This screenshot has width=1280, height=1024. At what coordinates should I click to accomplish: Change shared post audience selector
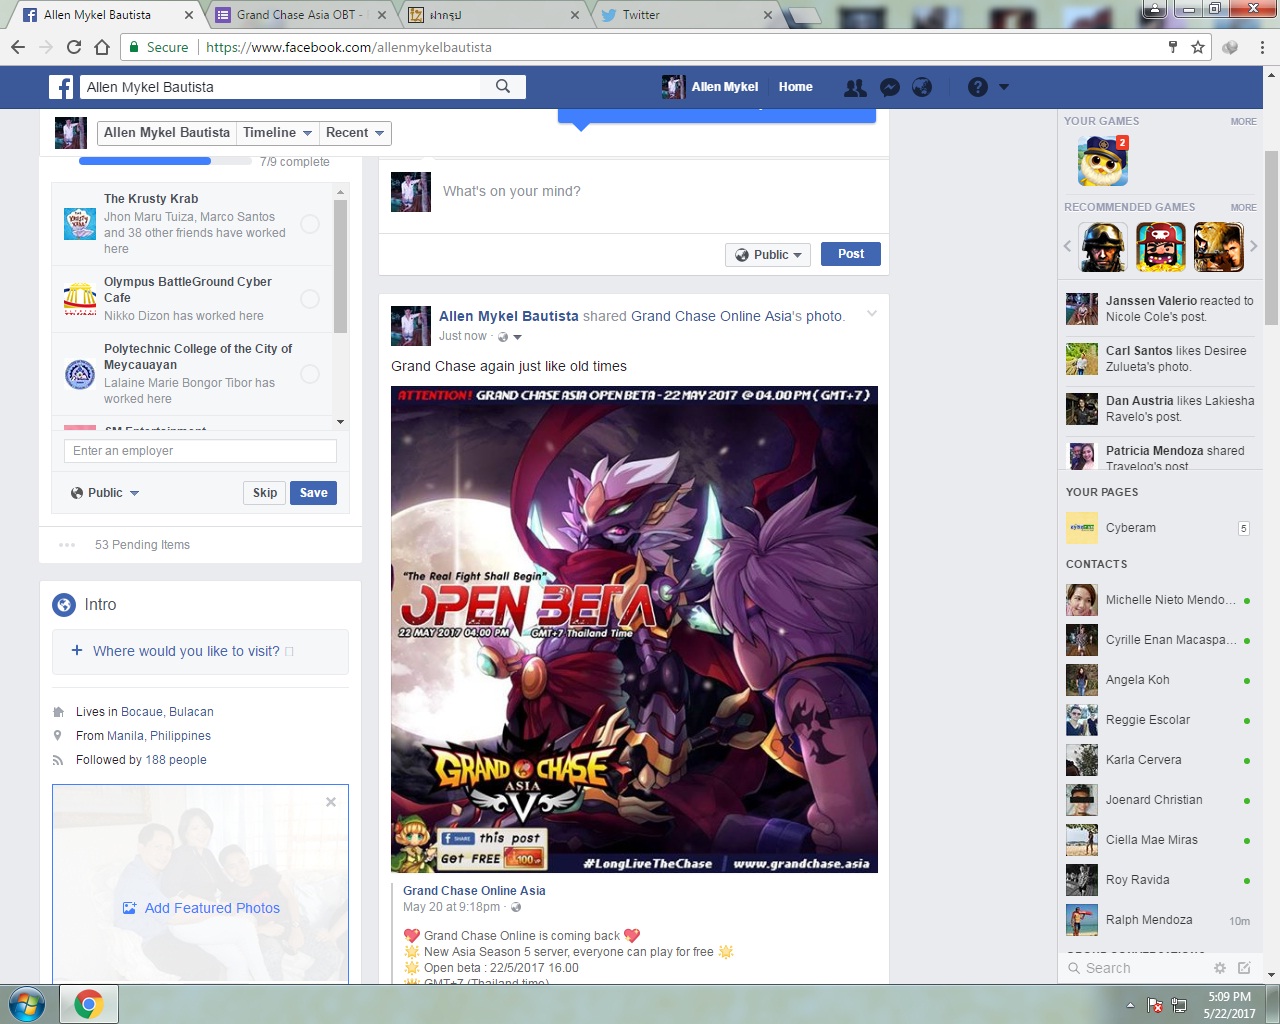coord(510,337)
